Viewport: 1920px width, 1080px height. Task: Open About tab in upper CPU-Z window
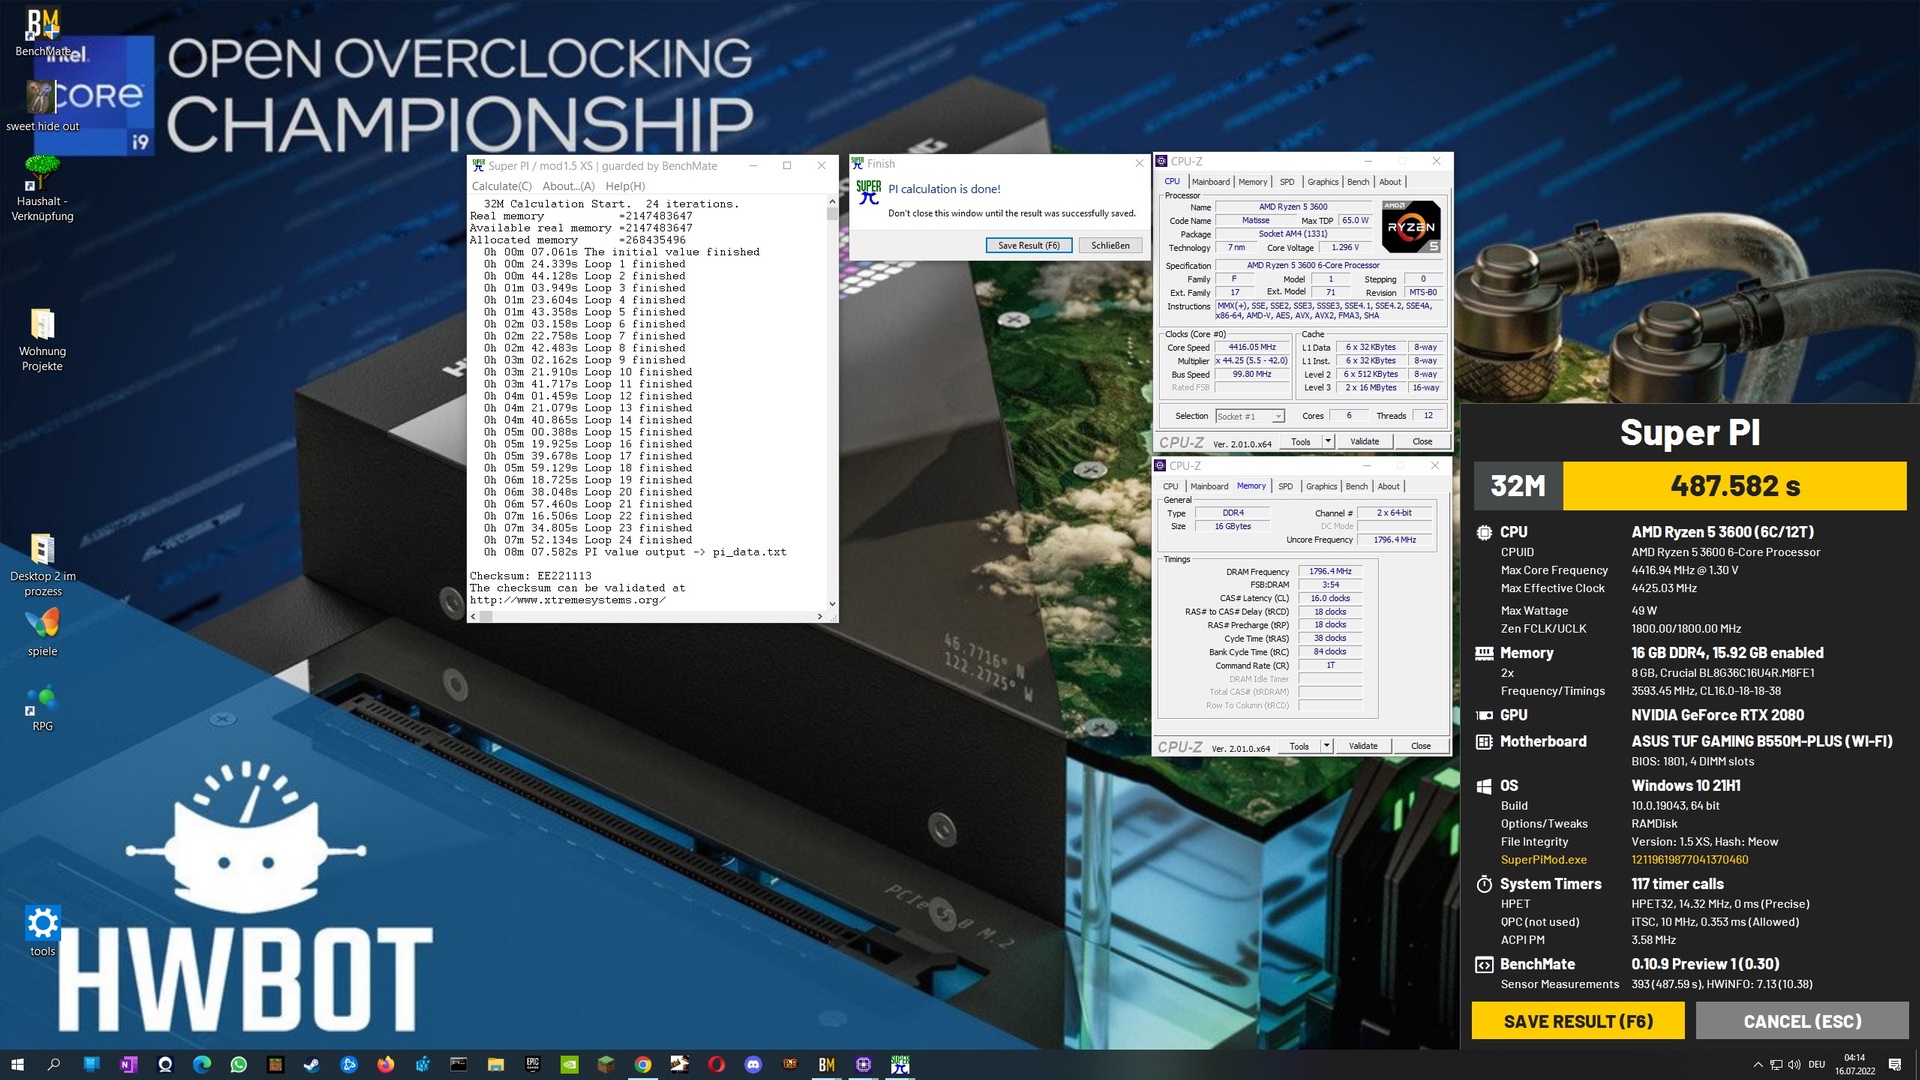coord(1390,182)
